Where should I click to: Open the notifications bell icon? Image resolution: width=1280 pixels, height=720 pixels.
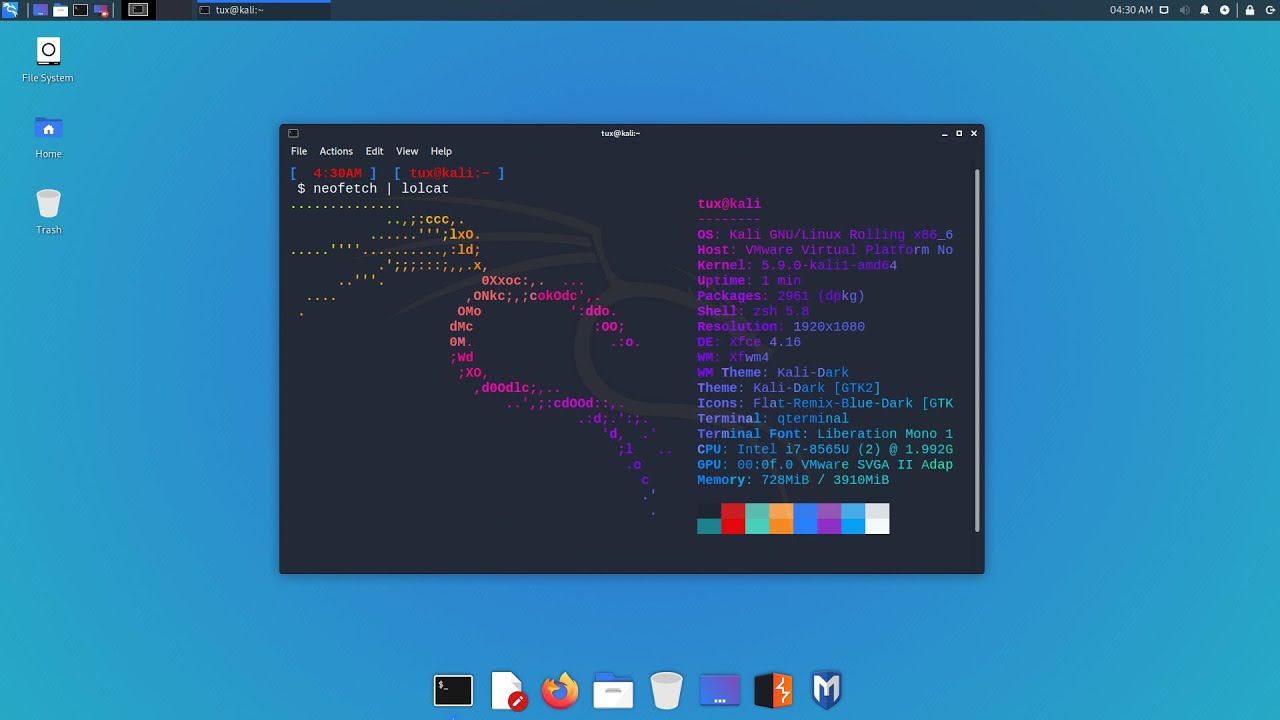[1204, 10]
